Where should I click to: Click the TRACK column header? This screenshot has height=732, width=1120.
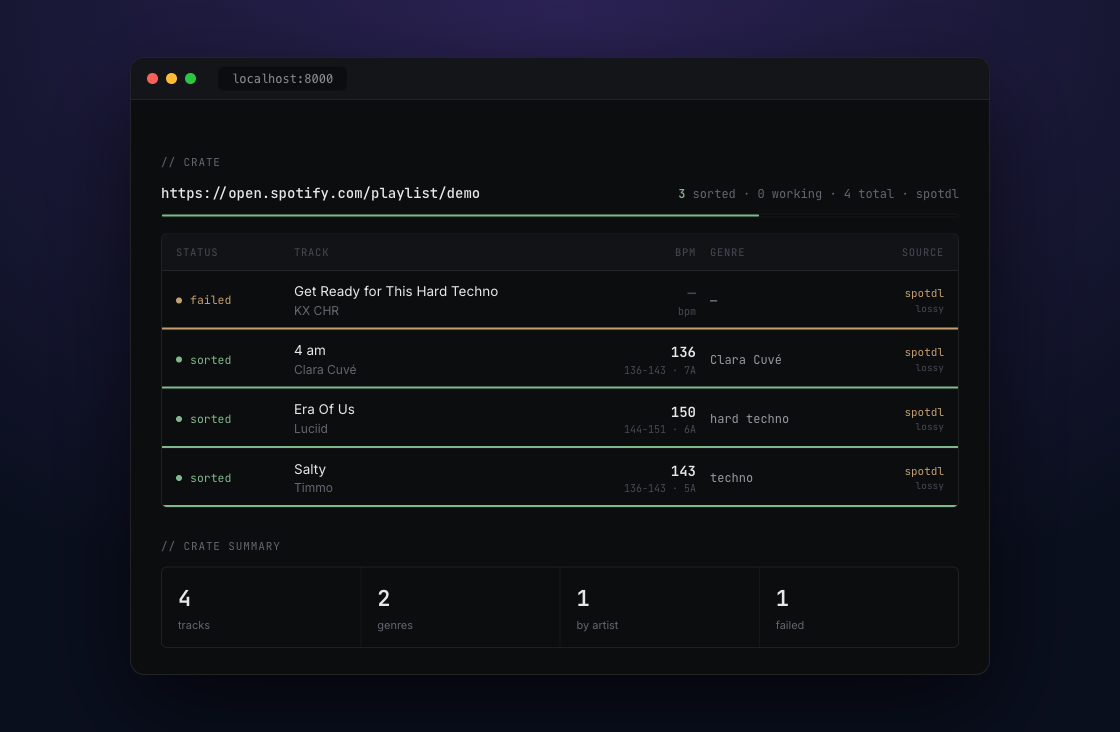311,253
